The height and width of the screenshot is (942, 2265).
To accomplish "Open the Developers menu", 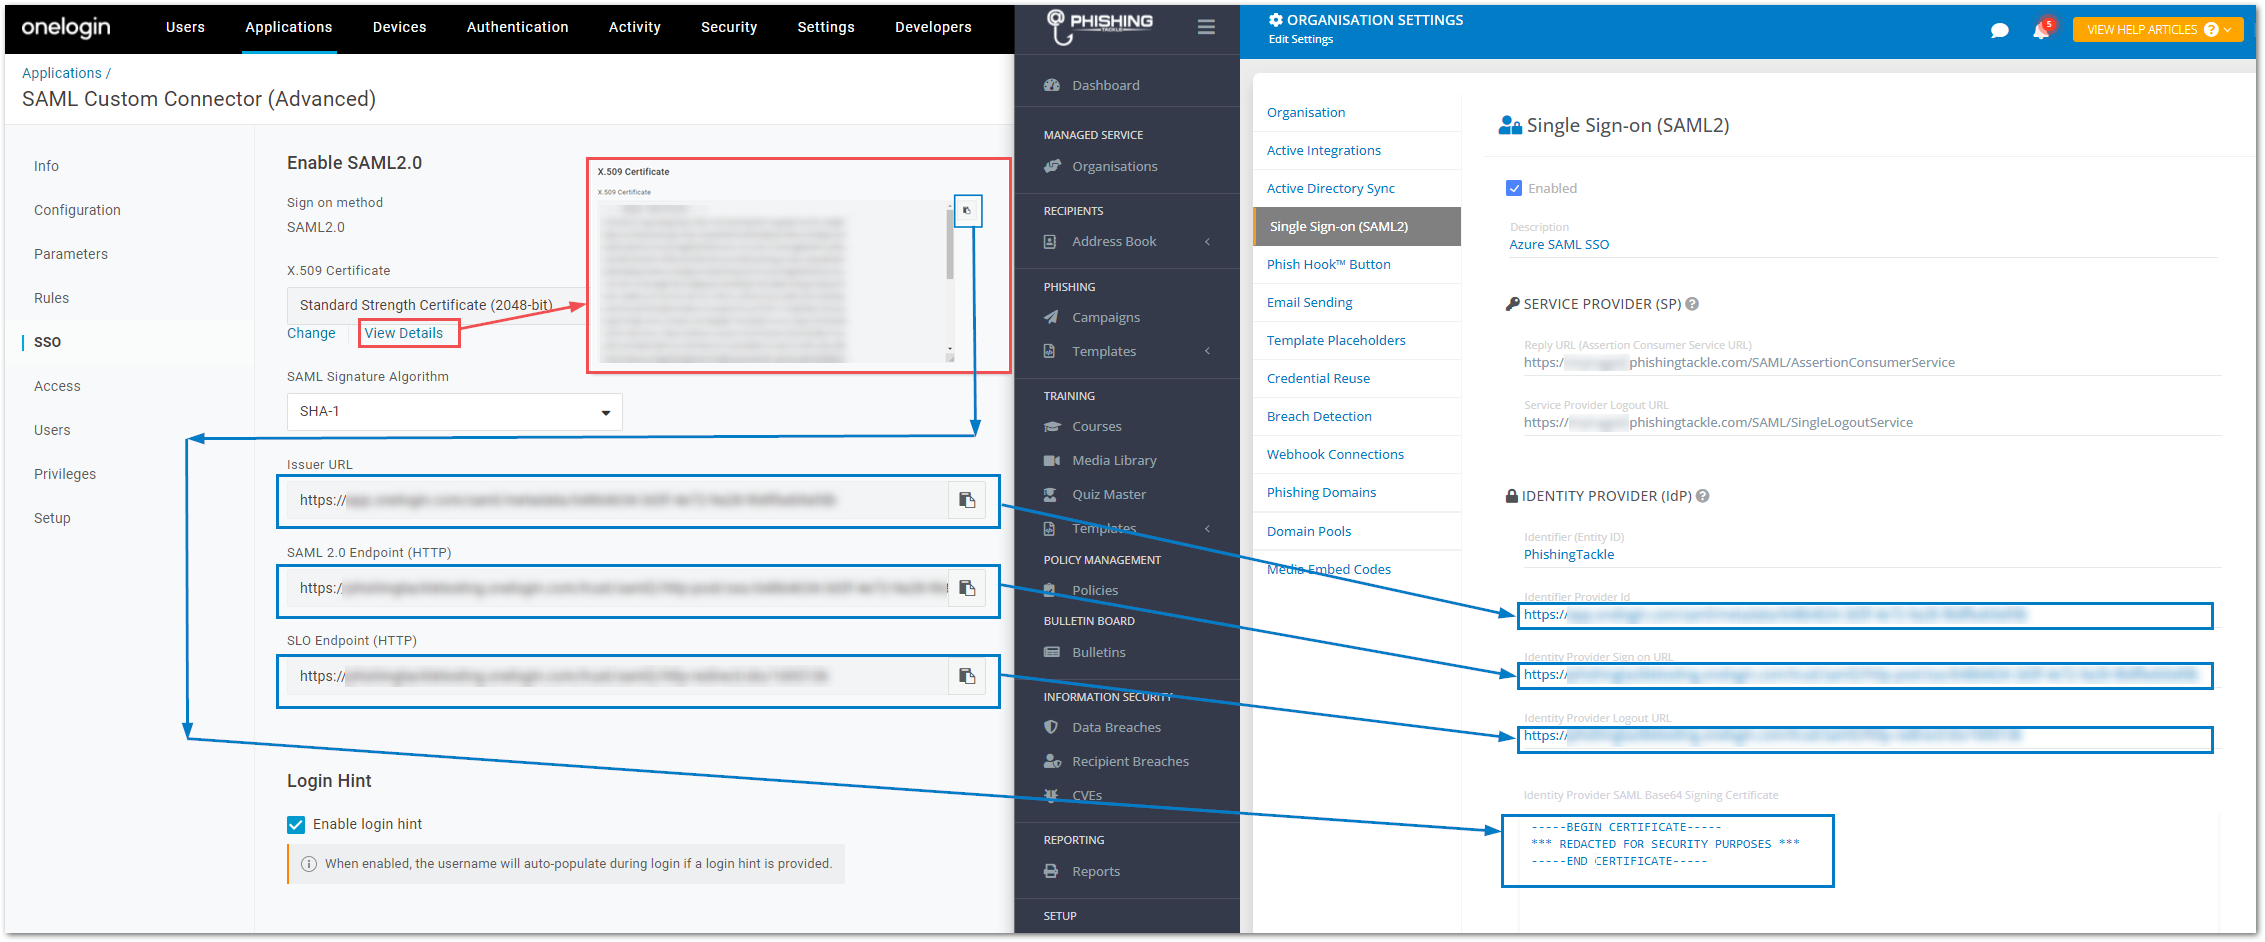I will pyautogui.click(x=933, y=27).
